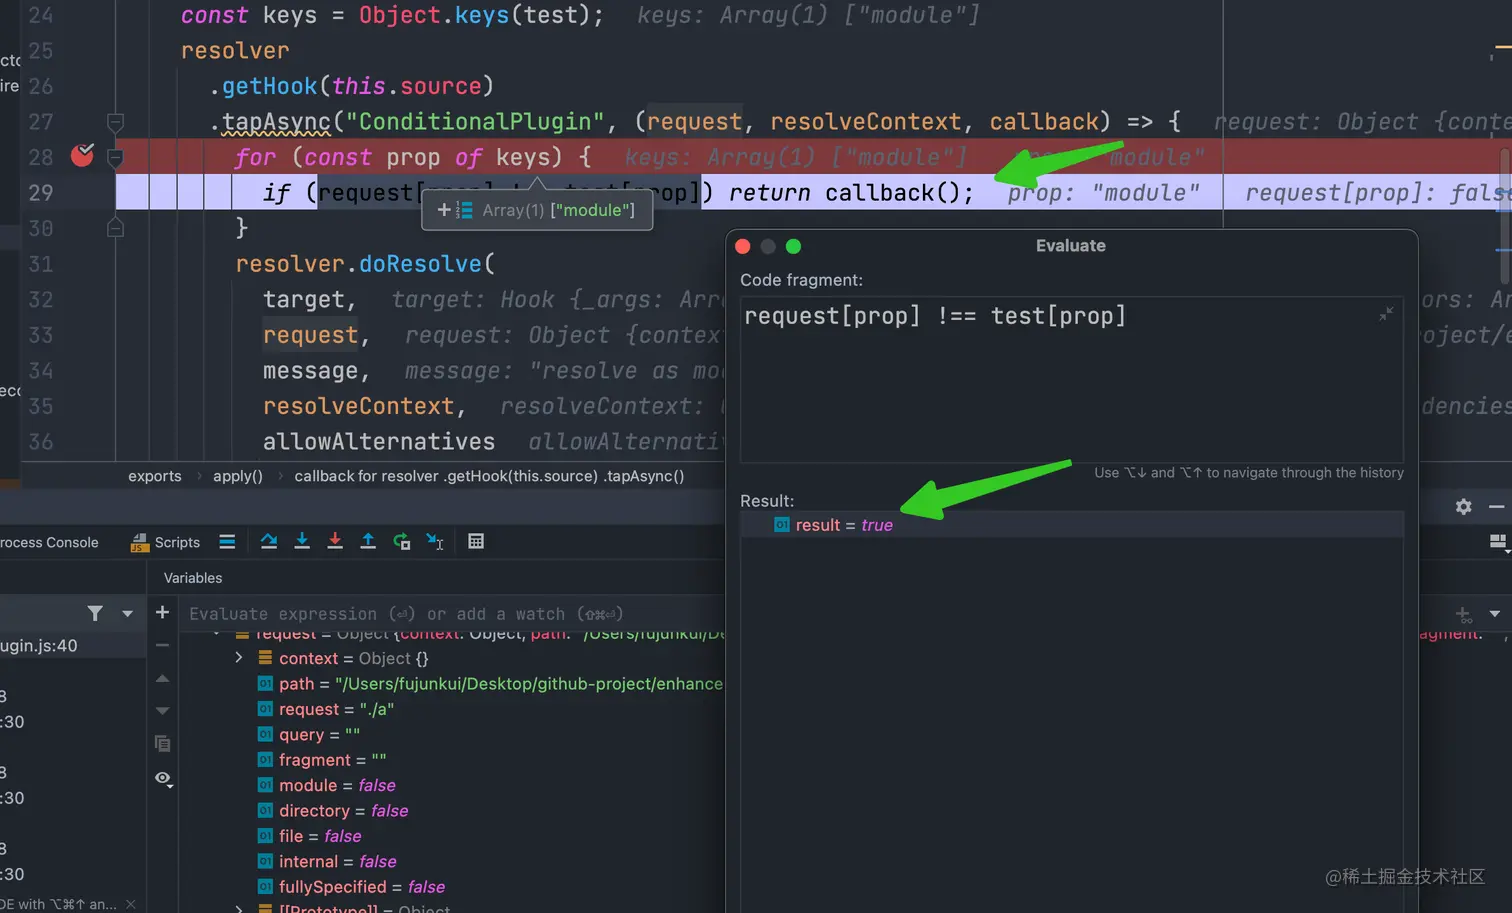Toggle the breakpoint on line 28
The width and height of the screenshot is (1512, 913).
pyautogui.click(x=83, y=156)
